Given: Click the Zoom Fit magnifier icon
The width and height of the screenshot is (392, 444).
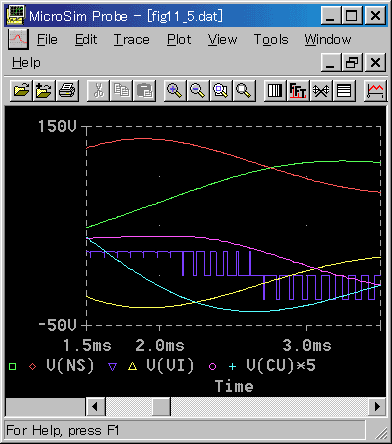Looking at the screenshot, I should coord(244,90).
